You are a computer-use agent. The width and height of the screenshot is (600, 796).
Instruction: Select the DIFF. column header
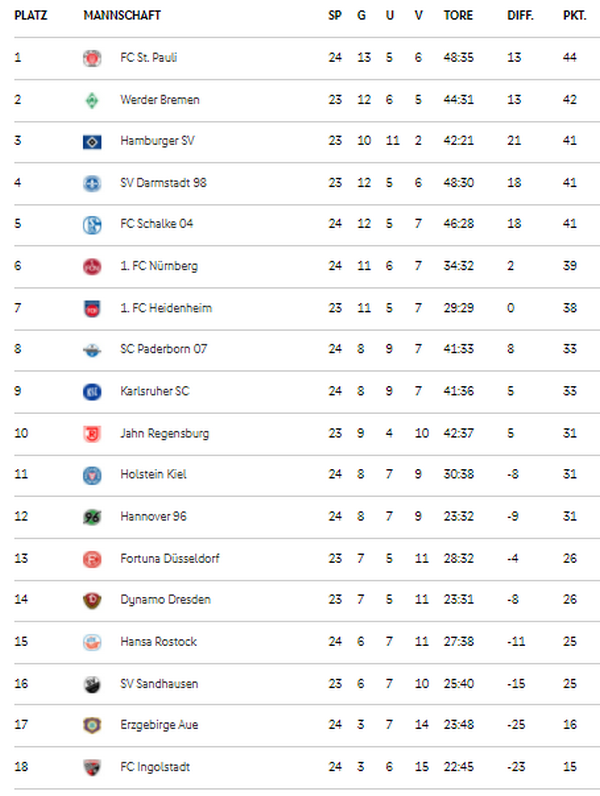click(x=520, y=16)
